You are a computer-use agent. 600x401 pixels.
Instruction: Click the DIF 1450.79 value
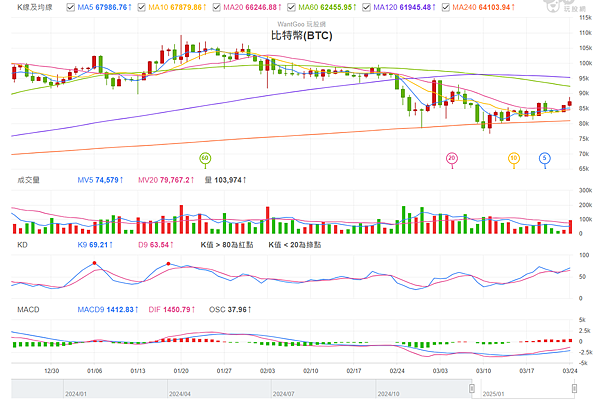[172, 310]
